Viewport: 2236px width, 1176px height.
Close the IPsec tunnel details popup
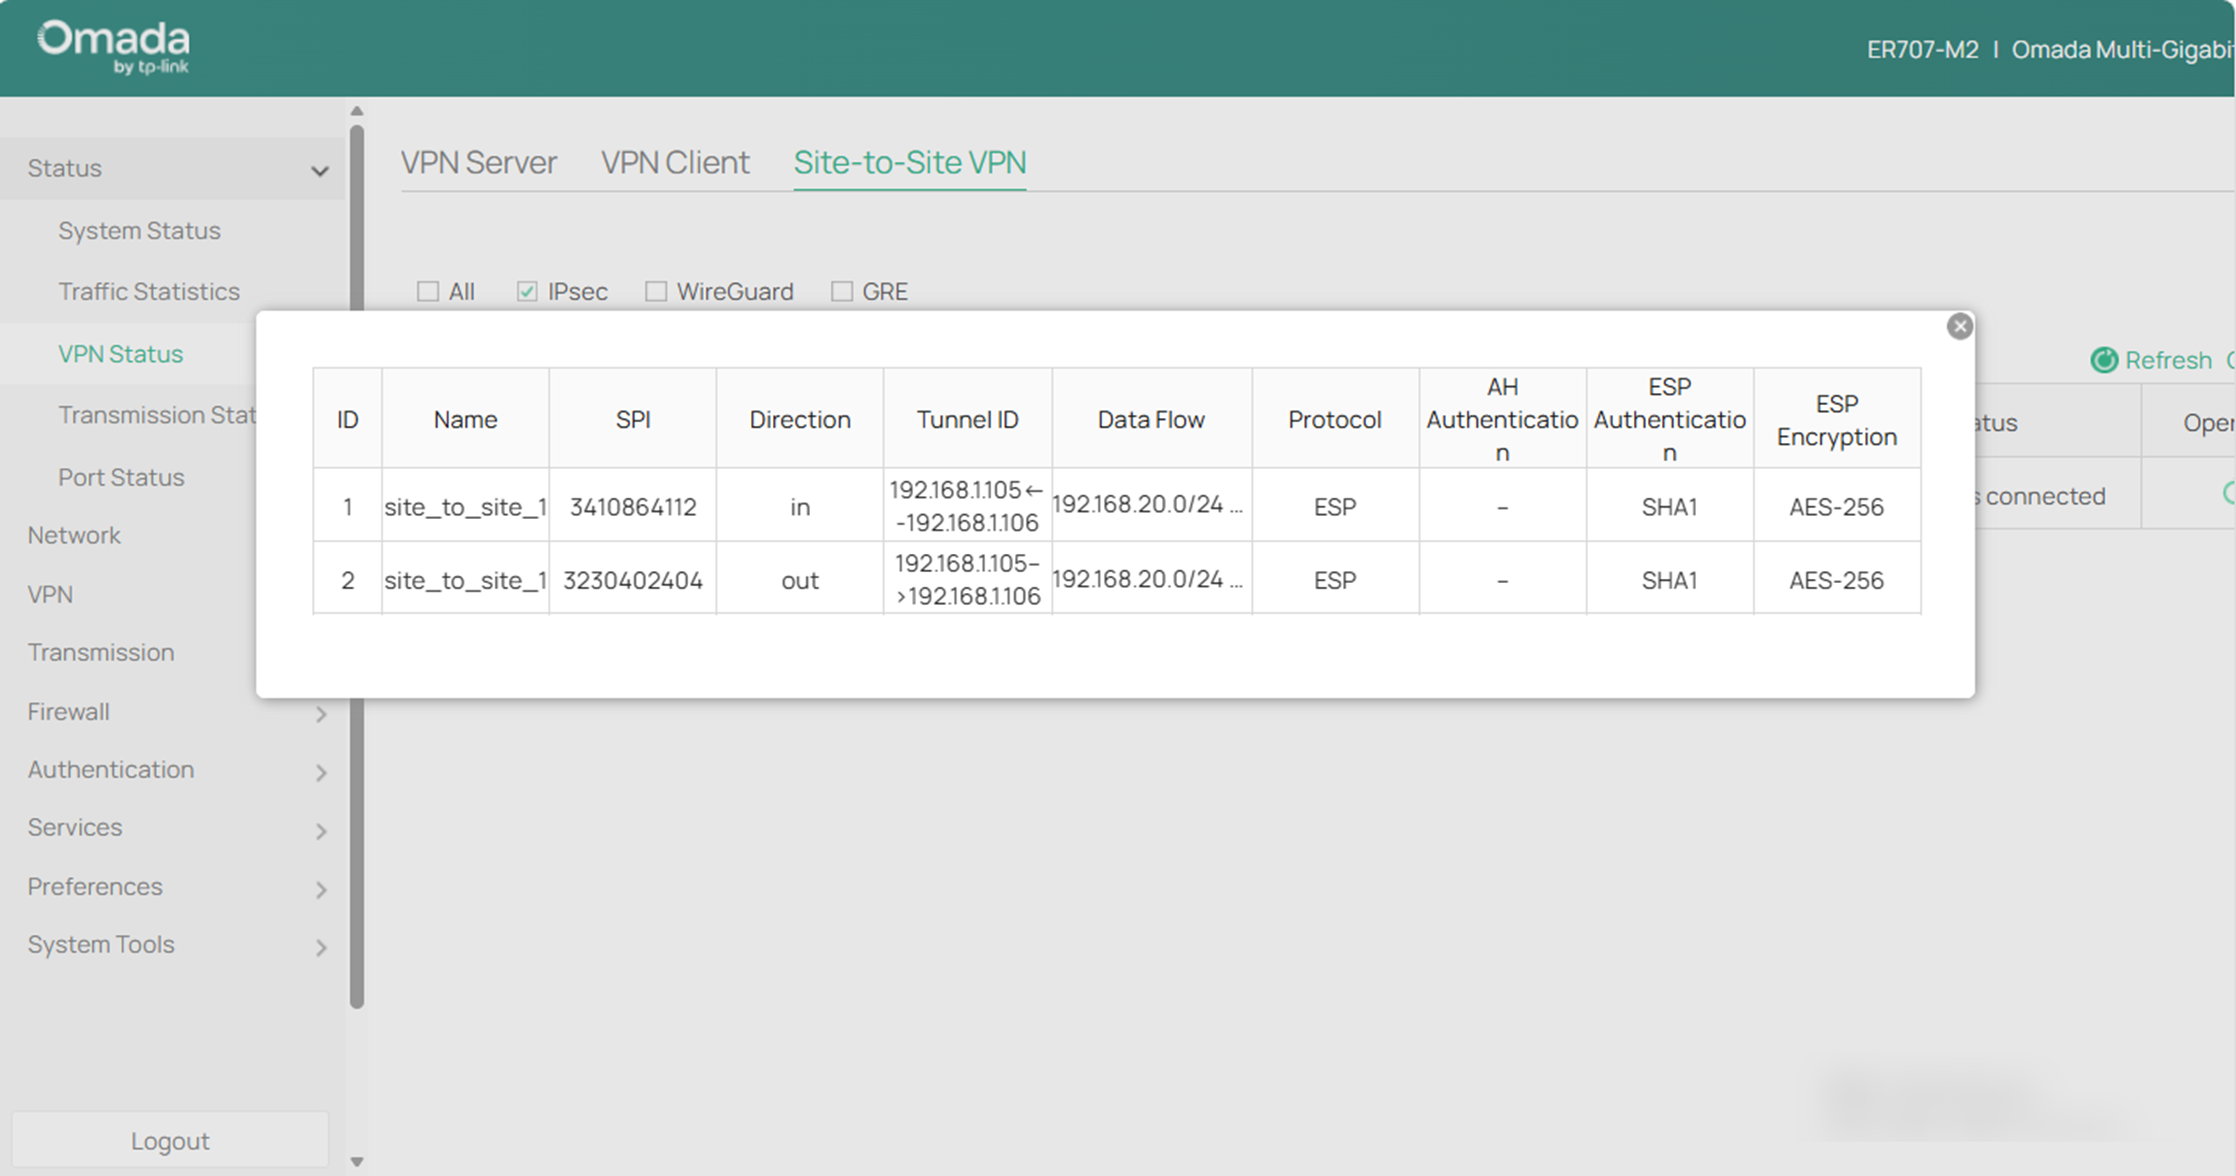(1960, 326)
